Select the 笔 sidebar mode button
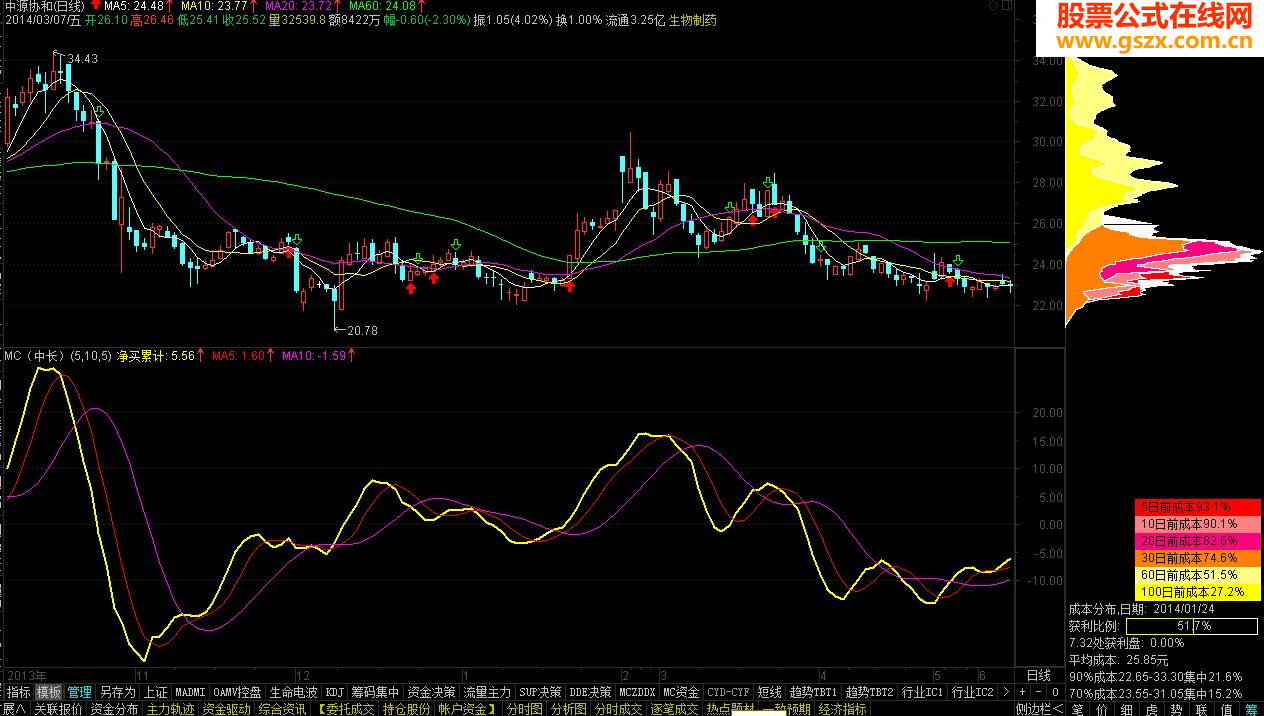 click(x=1077, y=709)
